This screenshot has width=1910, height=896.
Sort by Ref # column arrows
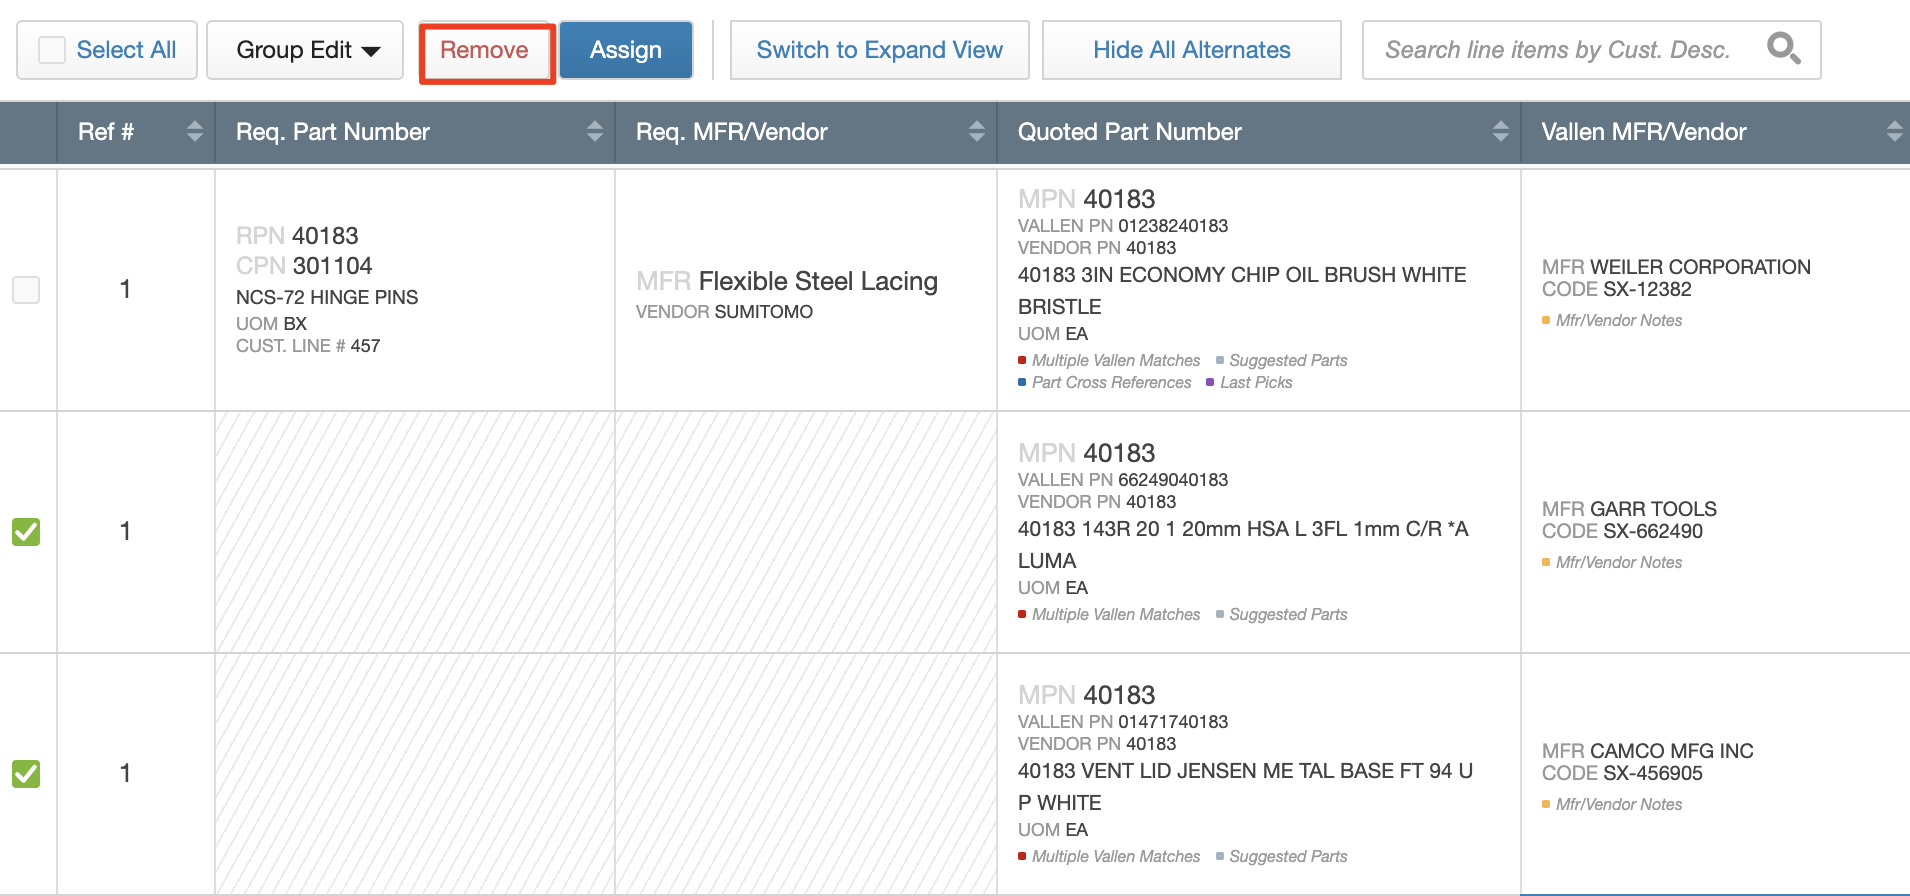pyautogui.click(x=194, y=131)
